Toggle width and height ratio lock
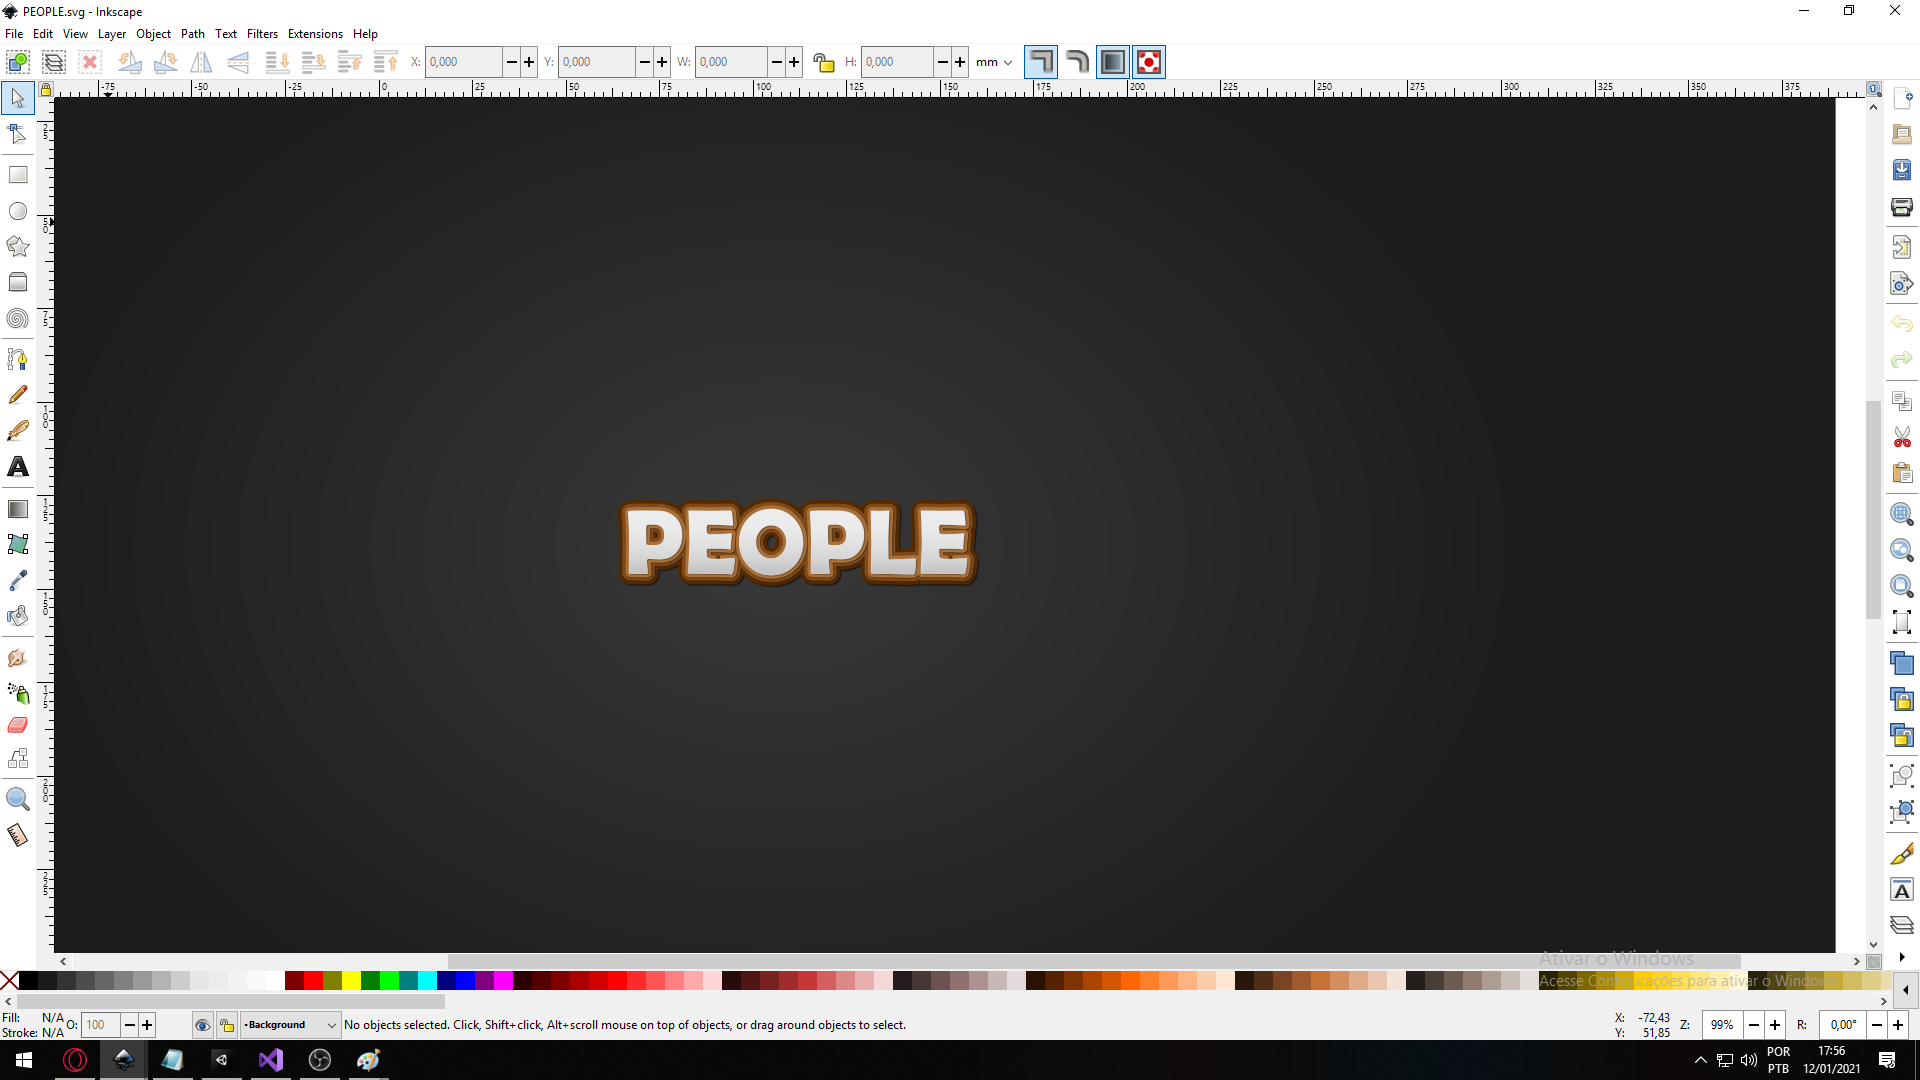Screen dimensions: 1920x1080 click(x=823, y=62)
